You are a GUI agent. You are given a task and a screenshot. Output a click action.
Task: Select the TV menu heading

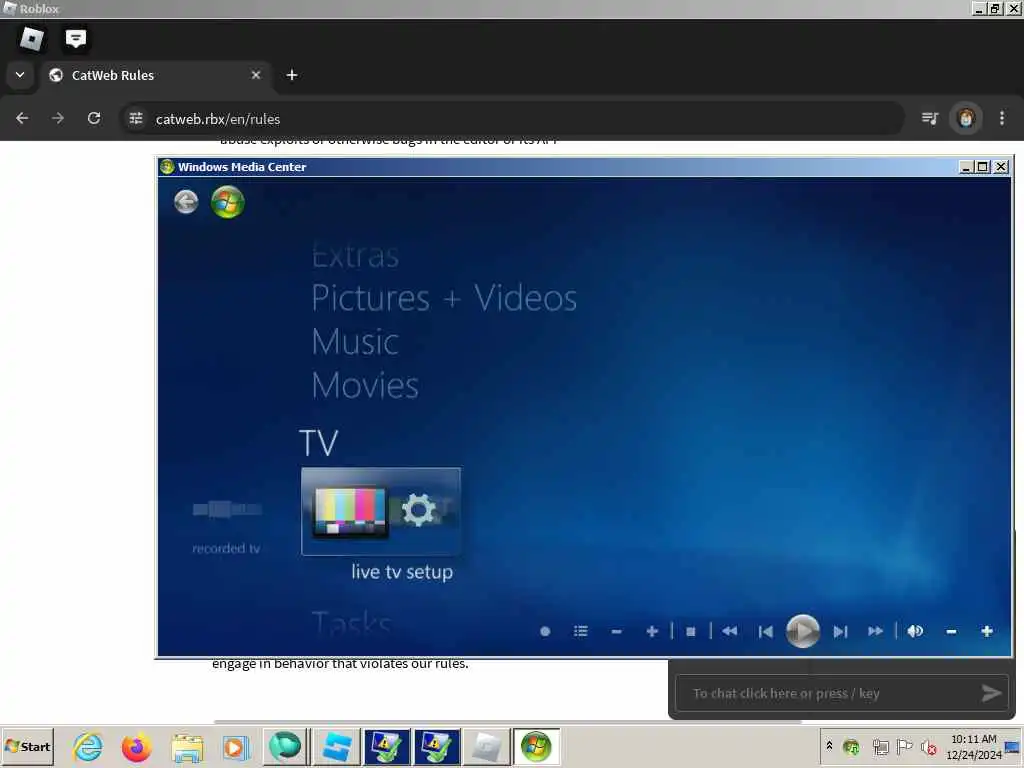point(319,443)
